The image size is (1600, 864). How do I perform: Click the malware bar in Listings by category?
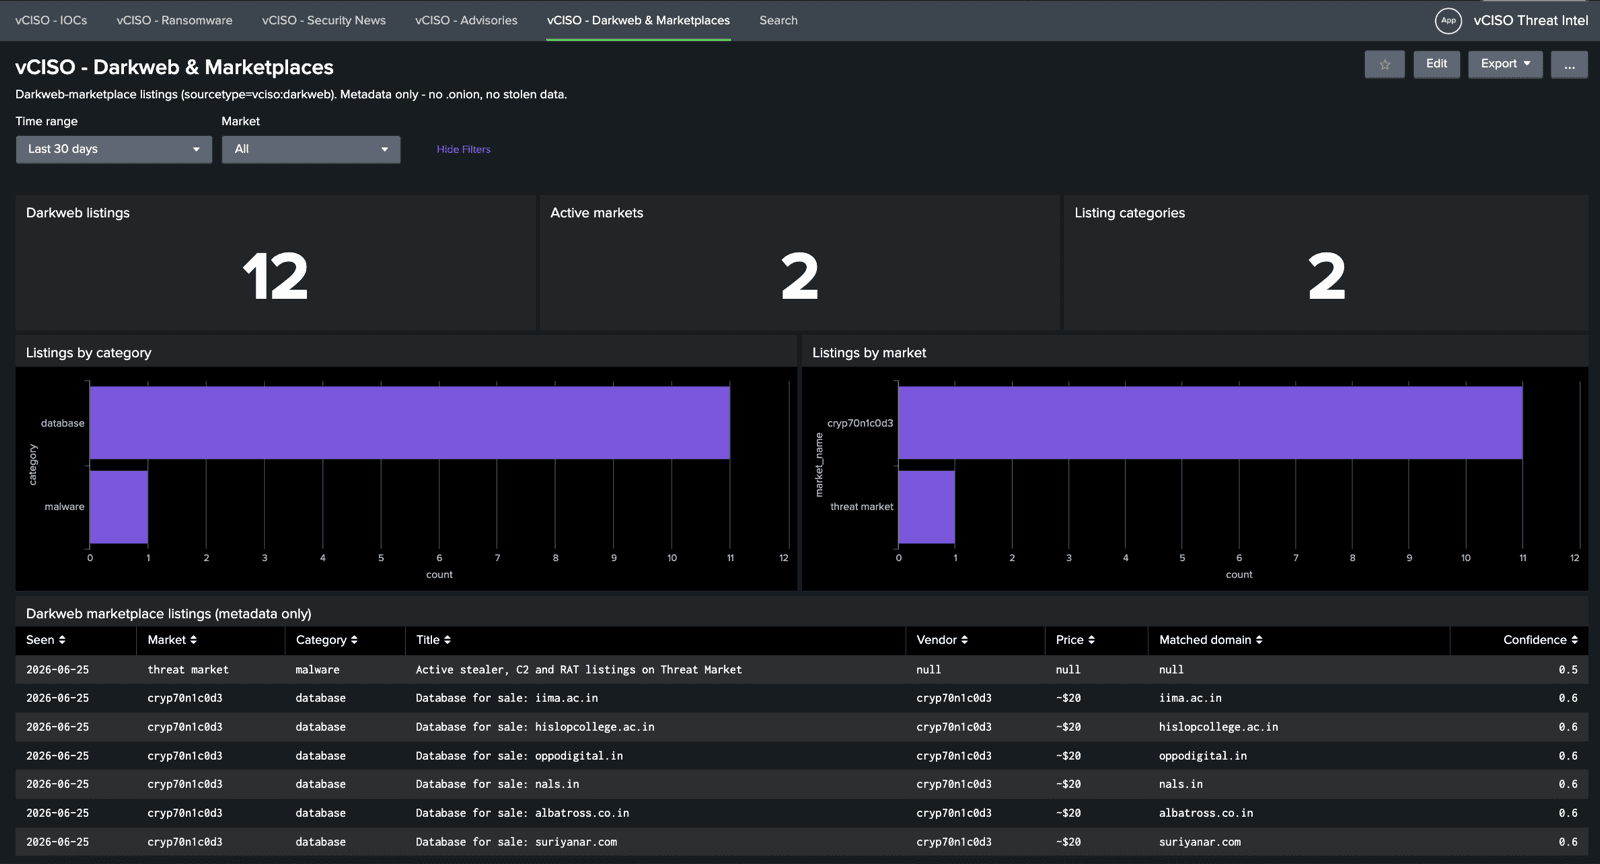click(x=119, y=507)
